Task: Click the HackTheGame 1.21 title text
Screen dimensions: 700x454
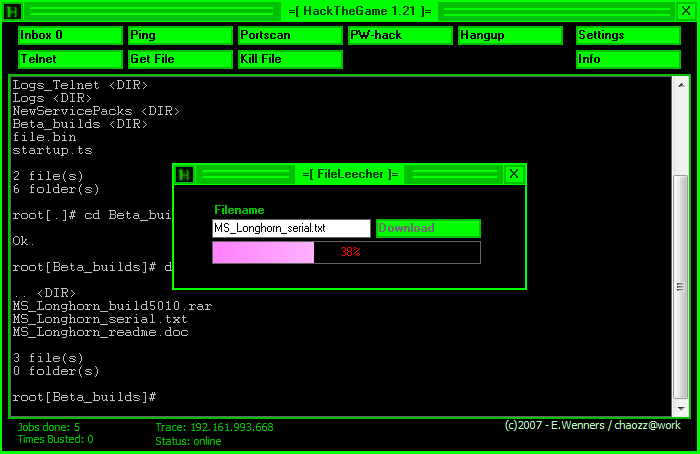Action: [360, 11]
